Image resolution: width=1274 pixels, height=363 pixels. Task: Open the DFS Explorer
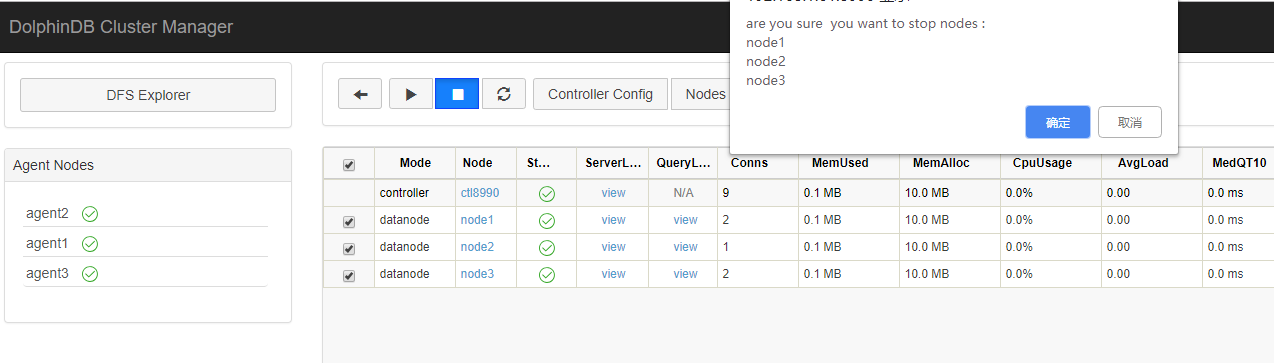(x=148, y=95)
